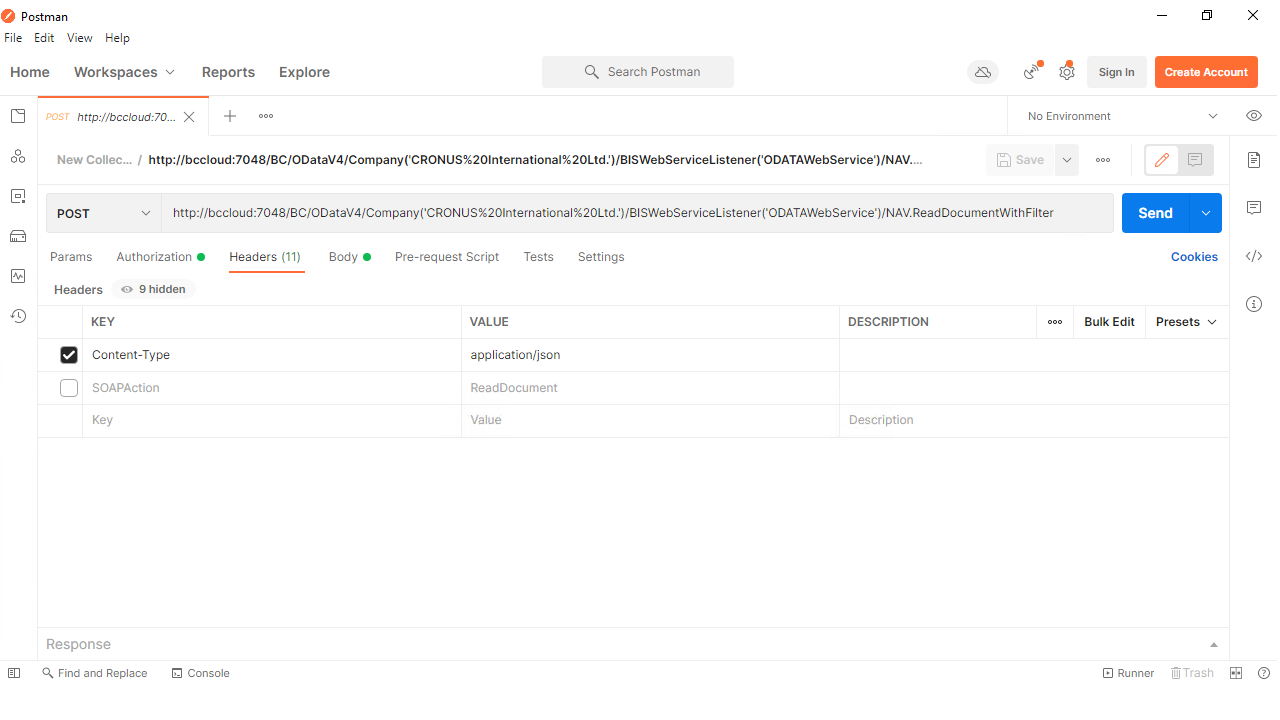Click the request URL input field
The image size is (1280, 720).
pos(637,213)
